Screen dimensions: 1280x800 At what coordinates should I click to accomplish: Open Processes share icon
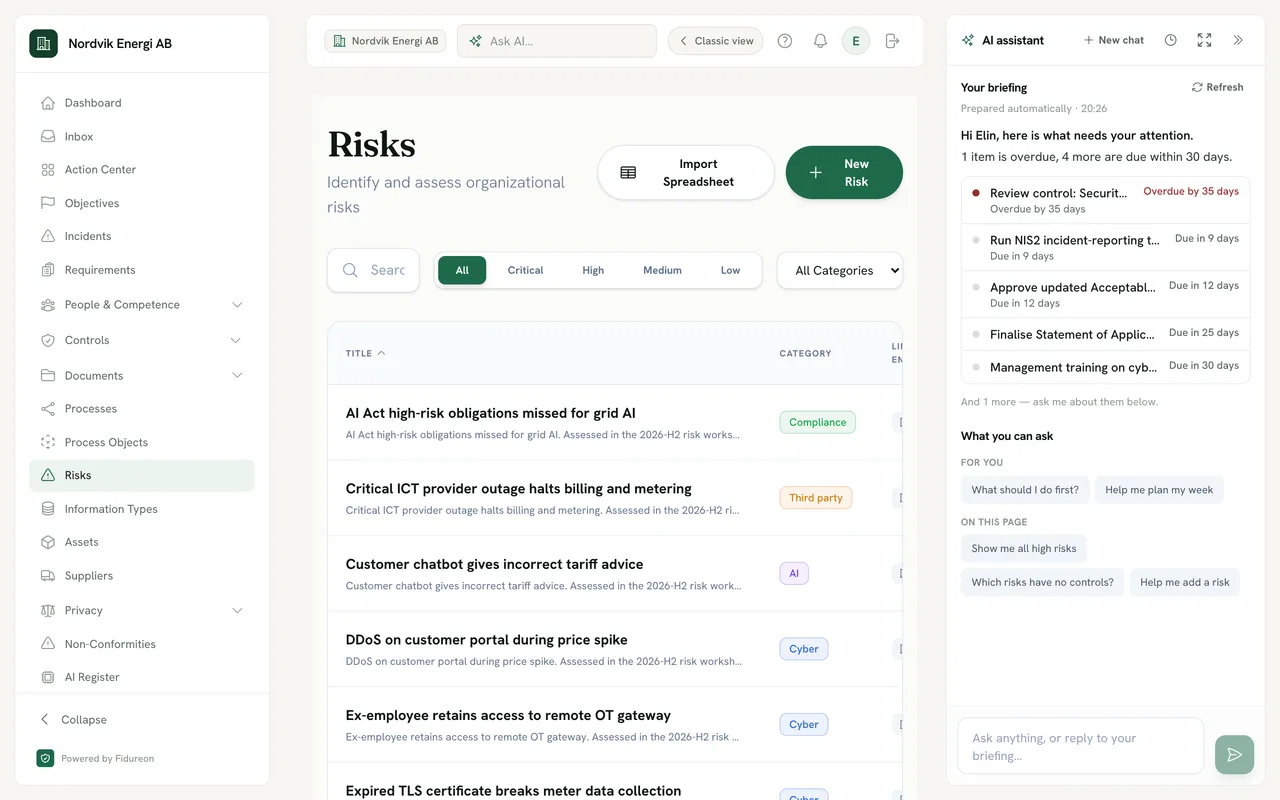[47, 409]
